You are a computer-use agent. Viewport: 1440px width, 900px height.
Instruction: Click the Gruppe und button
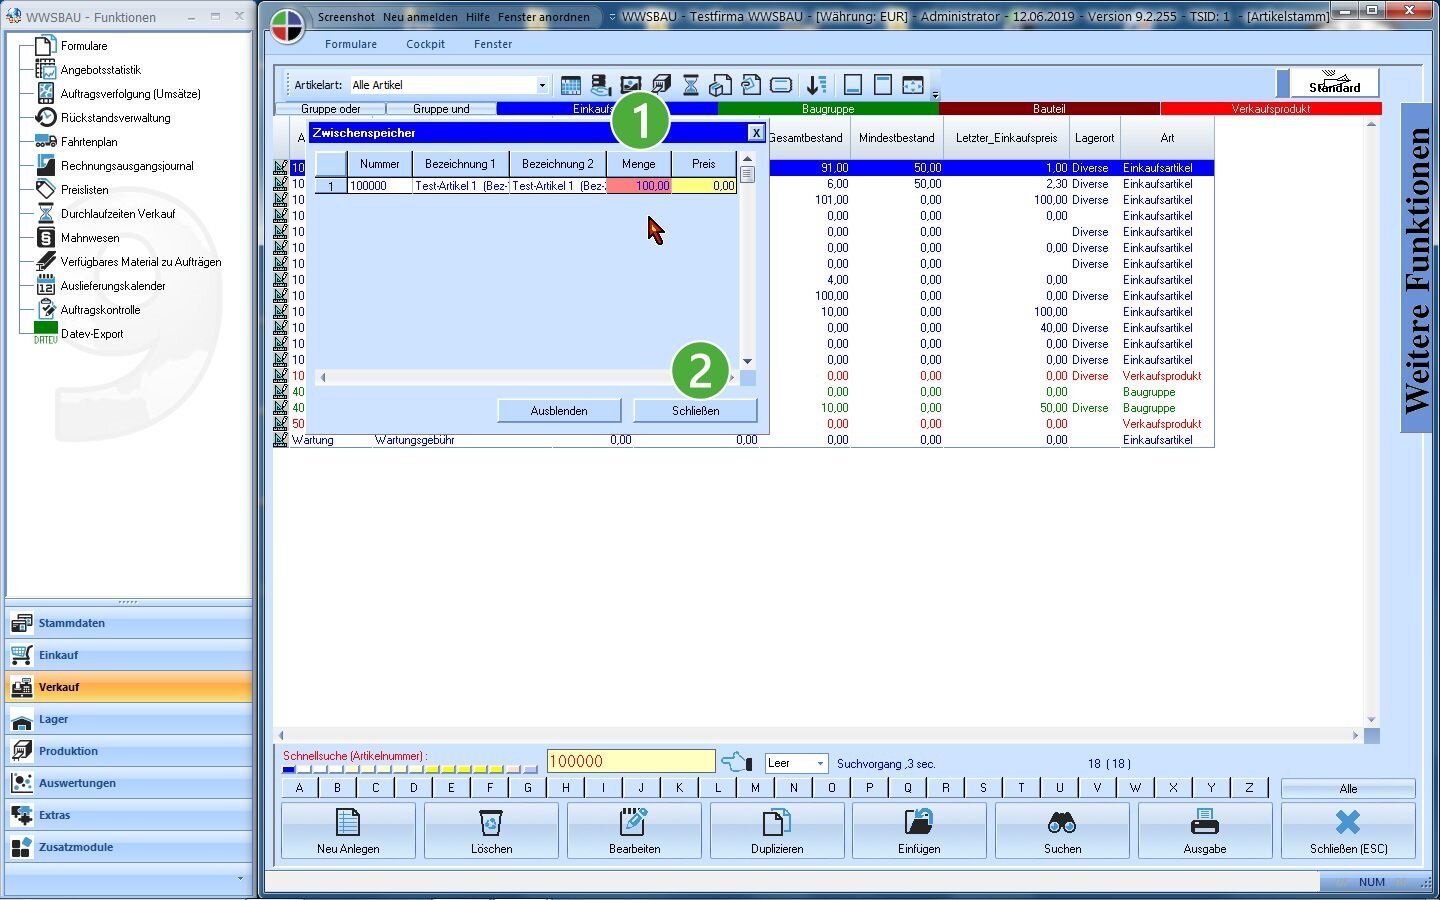(x=441, y=109)
